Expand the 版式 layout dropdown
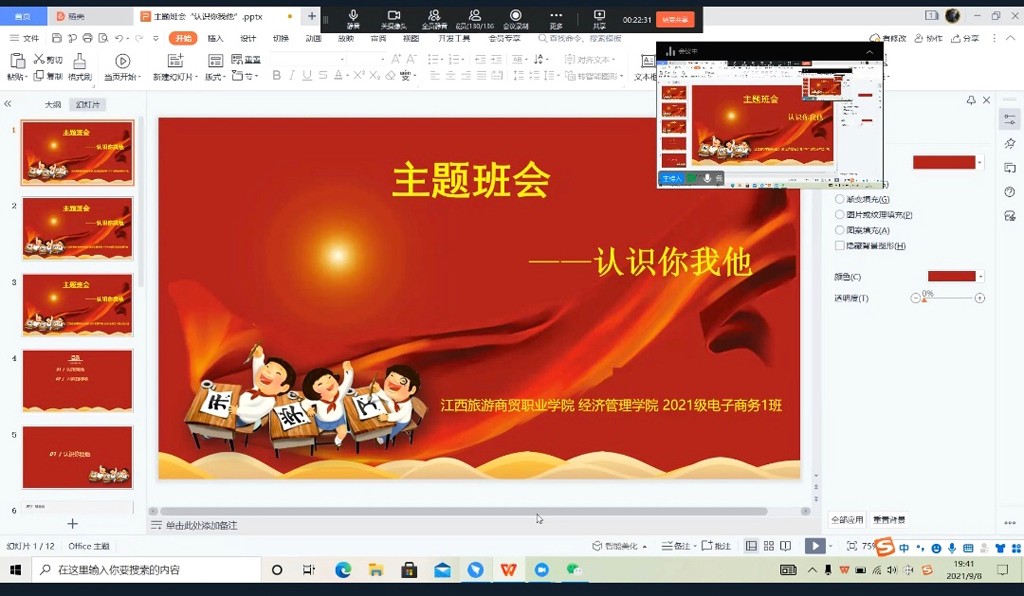The image size is (1024, 596). (x=215, y=77)
